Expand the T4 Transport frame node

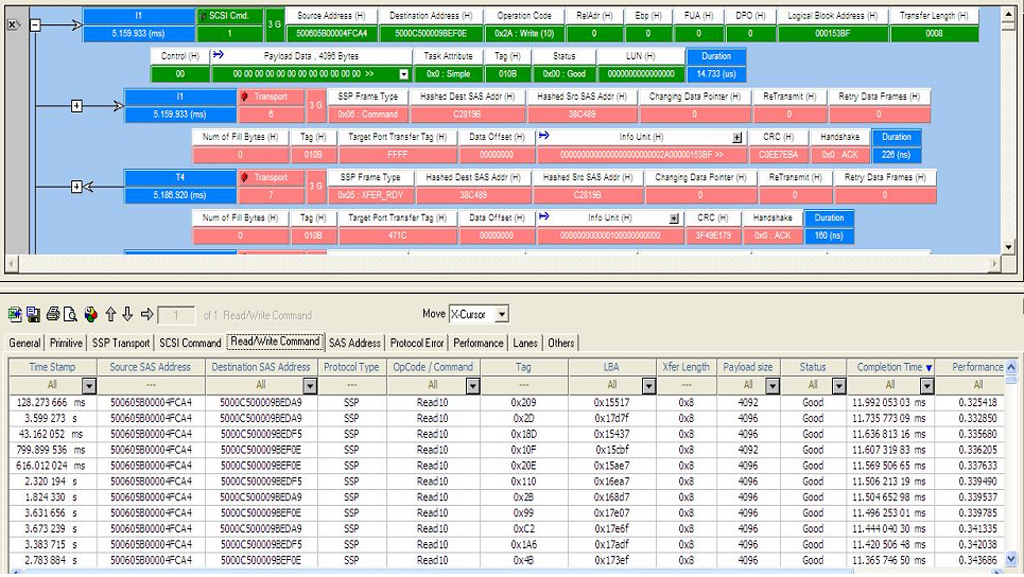click(77, 186)
